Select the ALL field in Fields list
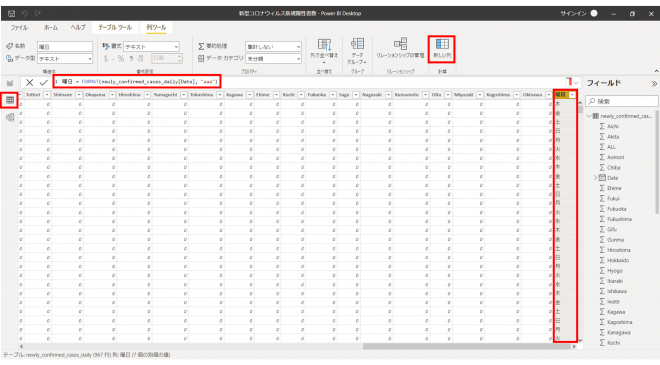 pos(611,147)
